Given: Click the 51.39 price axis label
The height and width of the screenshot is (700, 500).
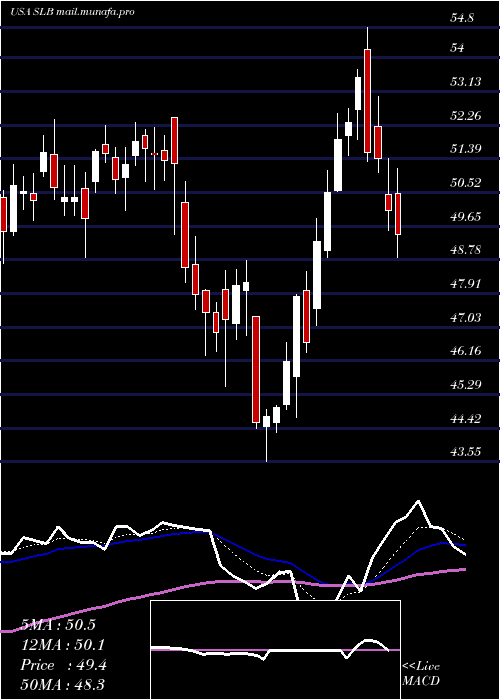Looking at the screenshot, I should pyautogui.click(x=465, y=148).
